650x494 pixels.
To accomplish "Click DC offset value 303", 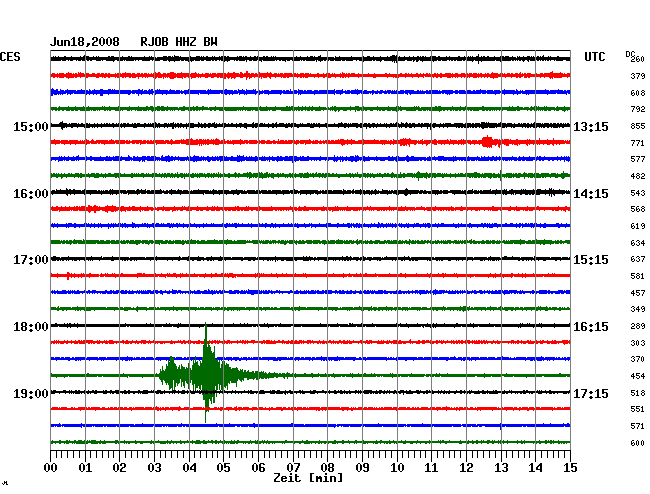I will (x=638, y=343).
